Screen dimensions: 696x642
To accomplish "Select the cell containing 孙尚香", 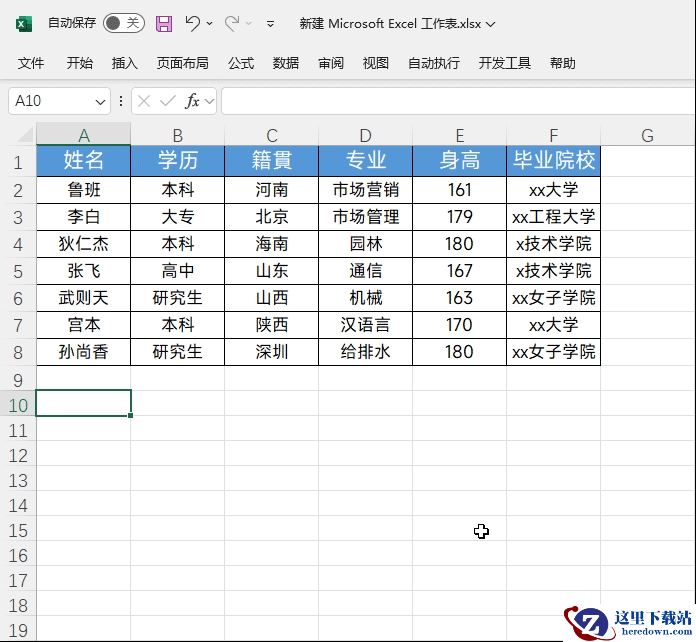I will (83, 352).
